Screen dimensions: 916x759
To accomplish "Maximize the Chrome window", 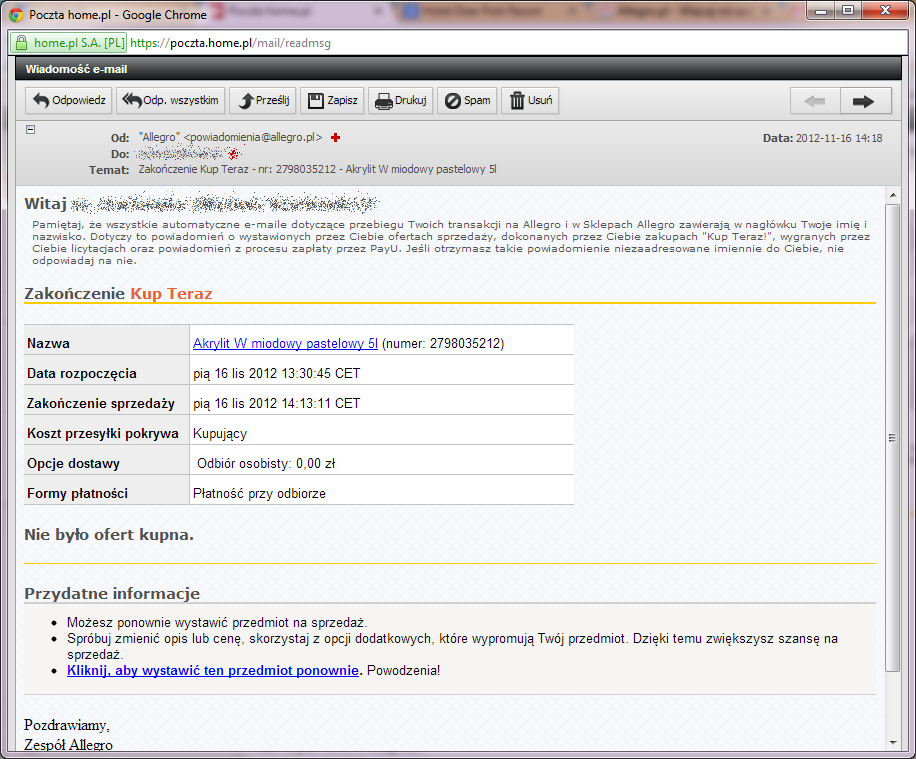I will pyautogui.click(x=848, y=11).
